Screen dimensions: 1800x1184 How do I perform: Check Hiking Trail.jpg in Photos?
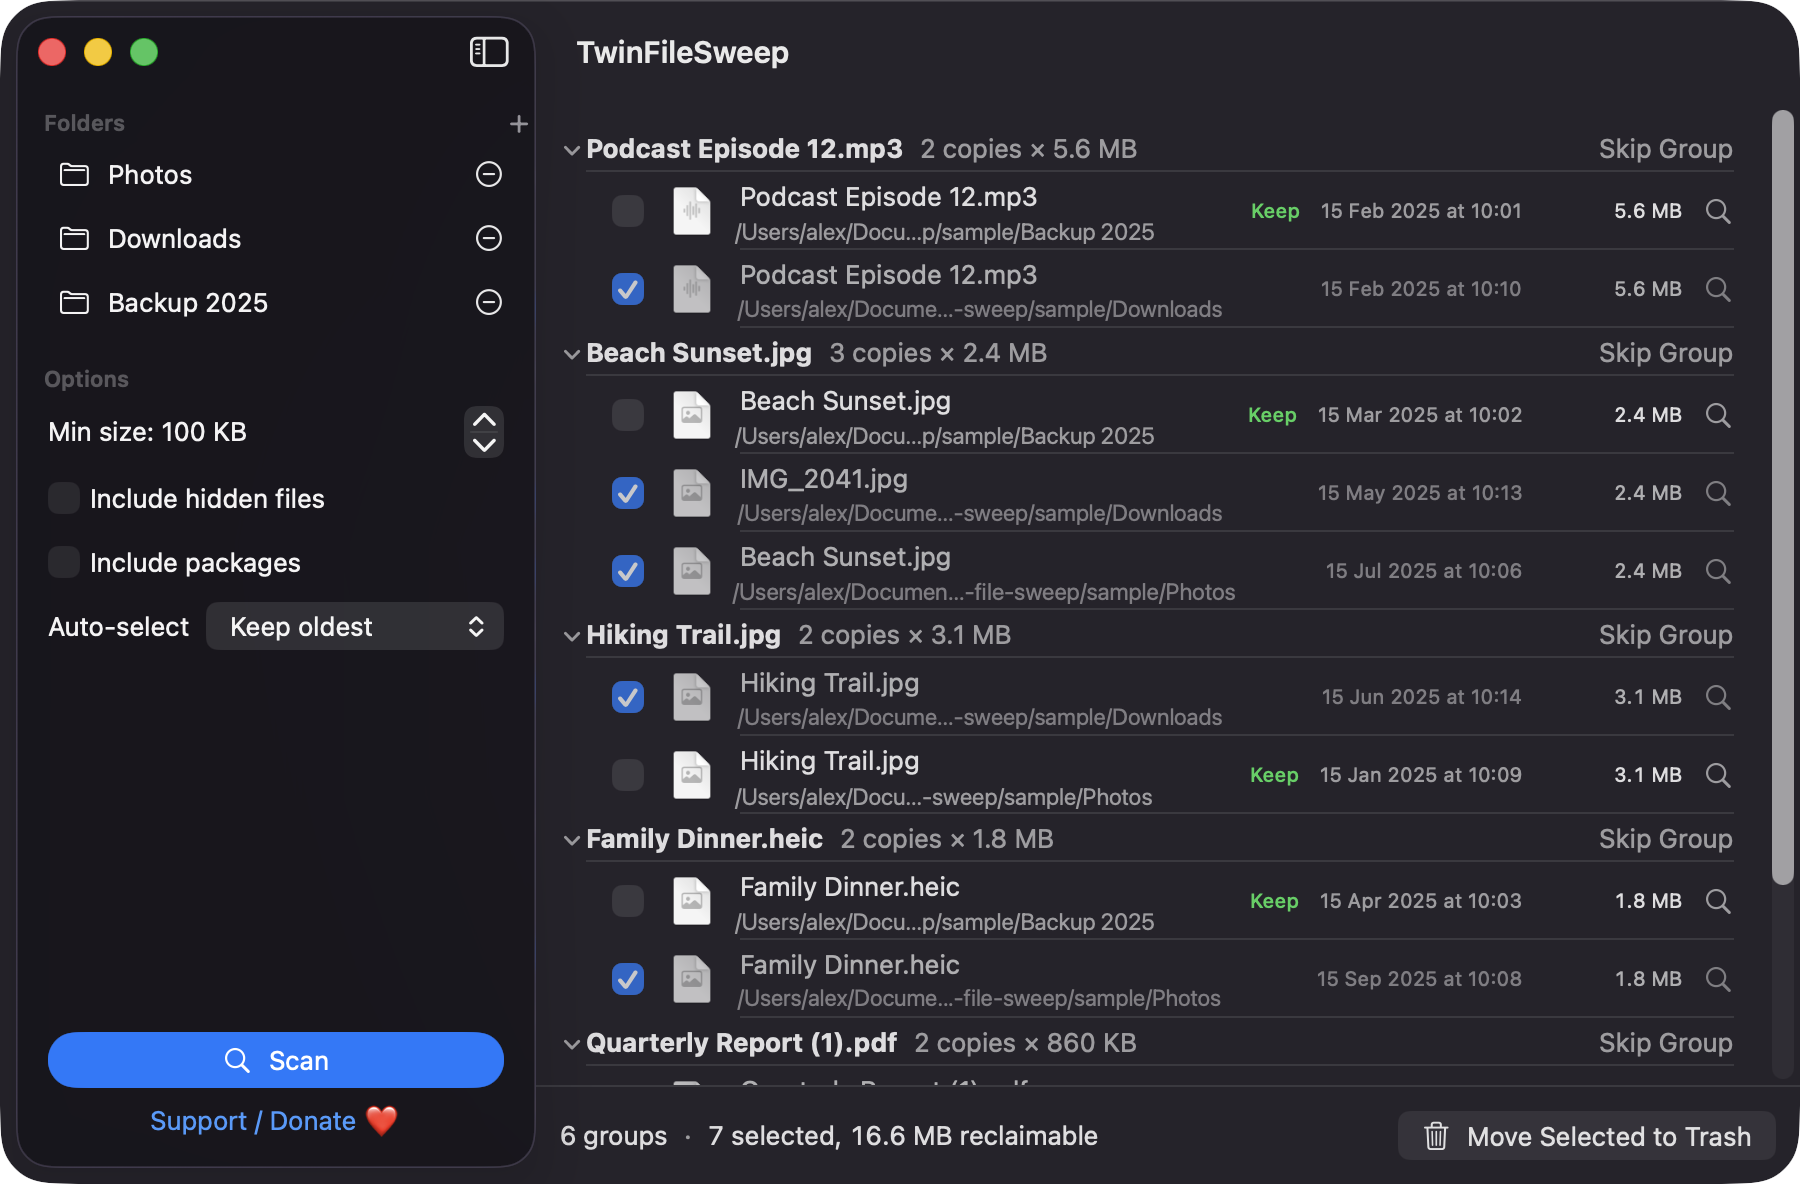pyautogui.click(x=628, y=775)
